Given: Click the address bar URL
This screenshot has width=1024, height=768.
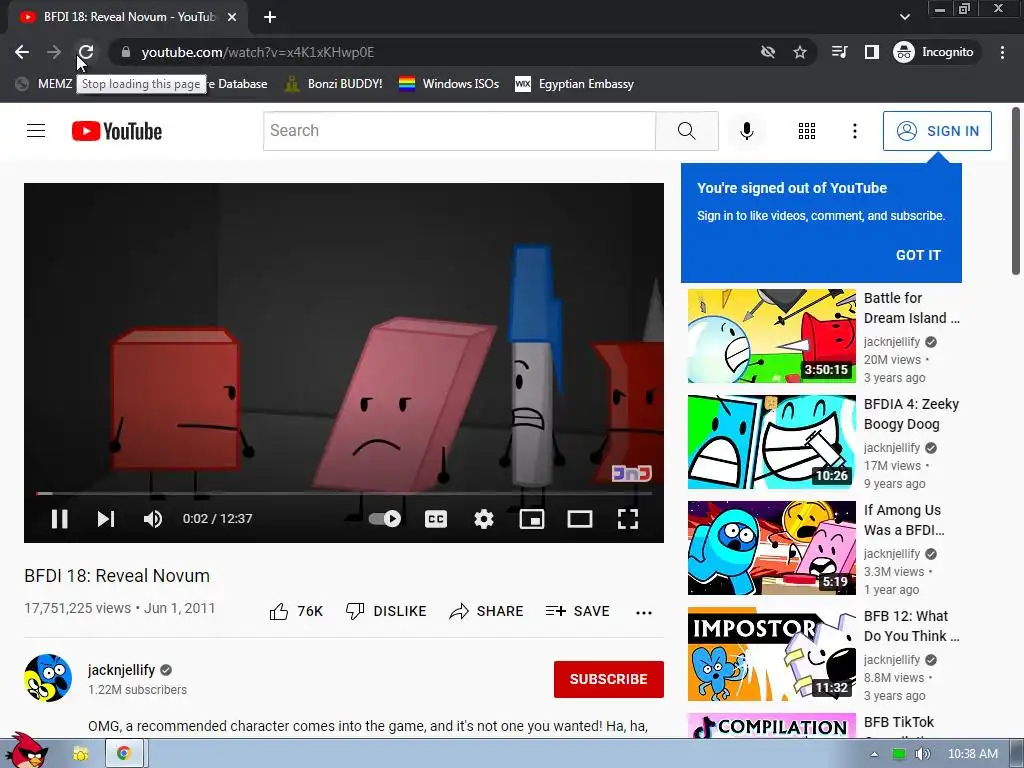Looking at the screenshot, I should coord(257,52).
